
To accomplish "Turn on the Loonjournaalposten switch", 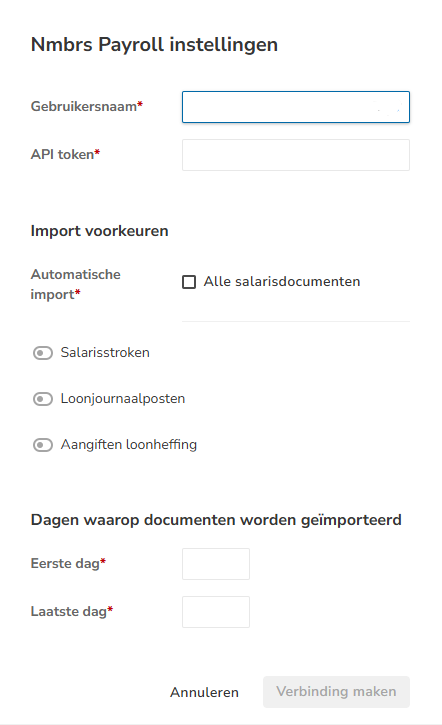I will [x=43, y=399].
